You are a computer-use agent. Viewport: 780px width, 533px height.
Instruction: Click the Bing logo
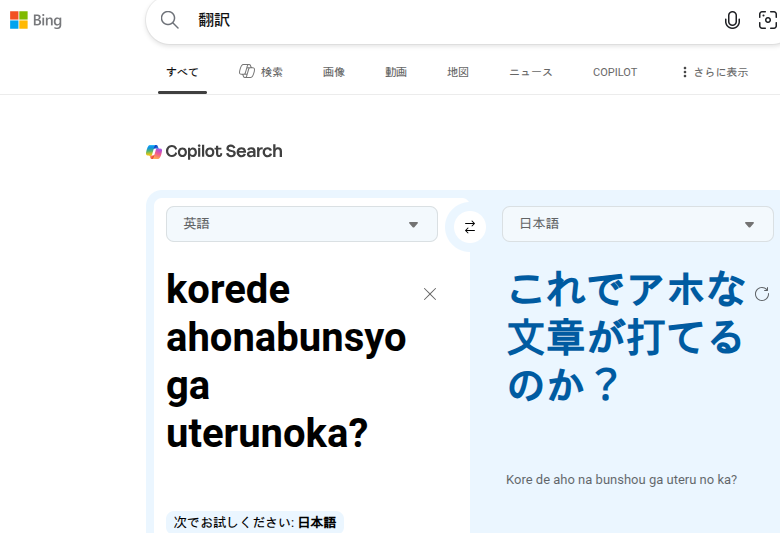36,20
